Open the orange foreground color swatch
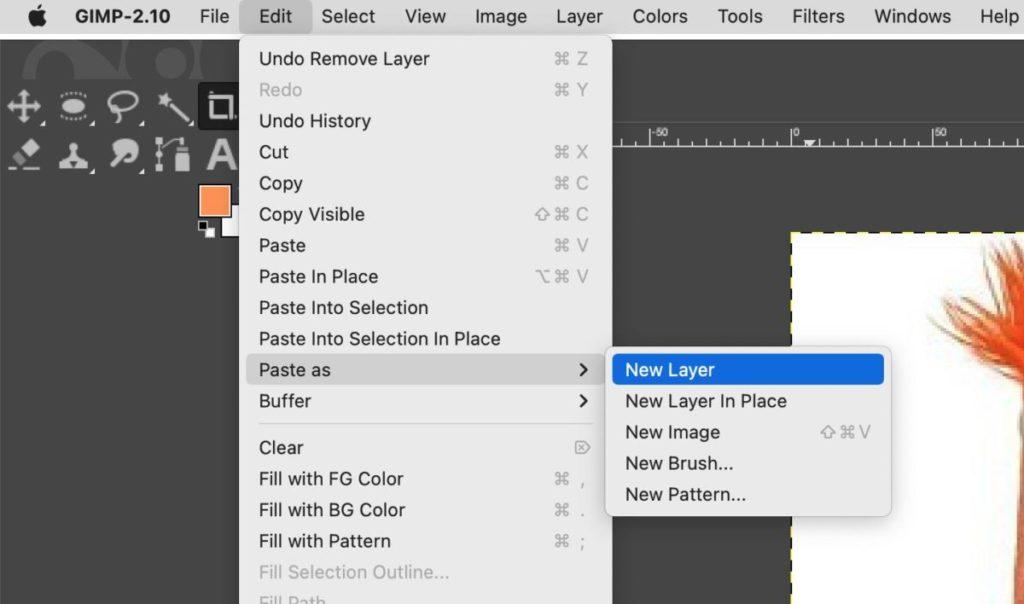Viewport: 1024px width, 604px height. click(x=214, y=200)
